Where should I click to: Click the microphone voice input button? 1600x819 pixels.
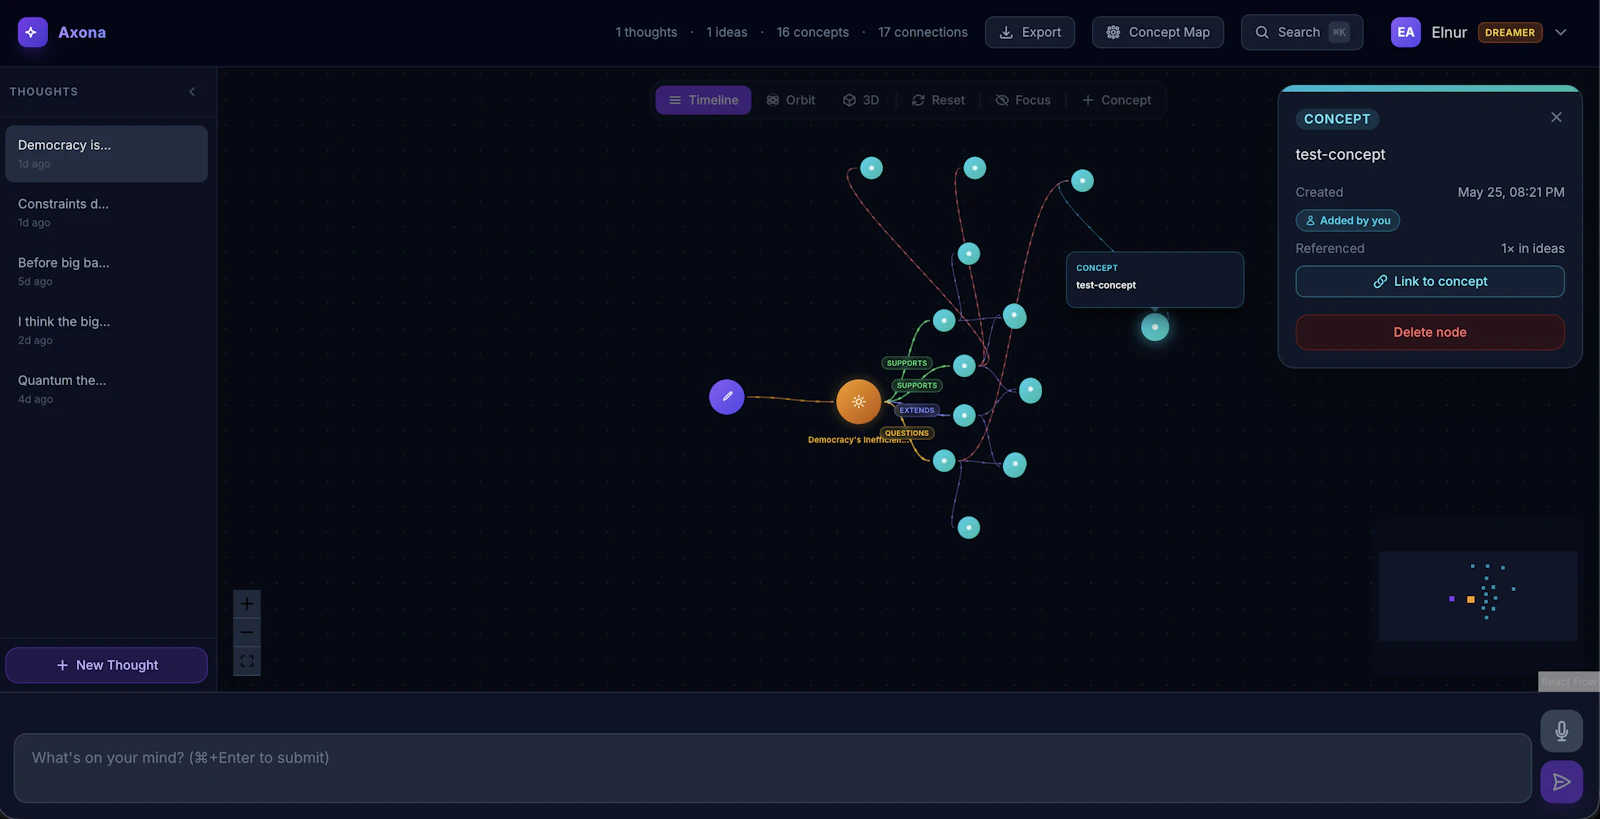point(1561,731)
